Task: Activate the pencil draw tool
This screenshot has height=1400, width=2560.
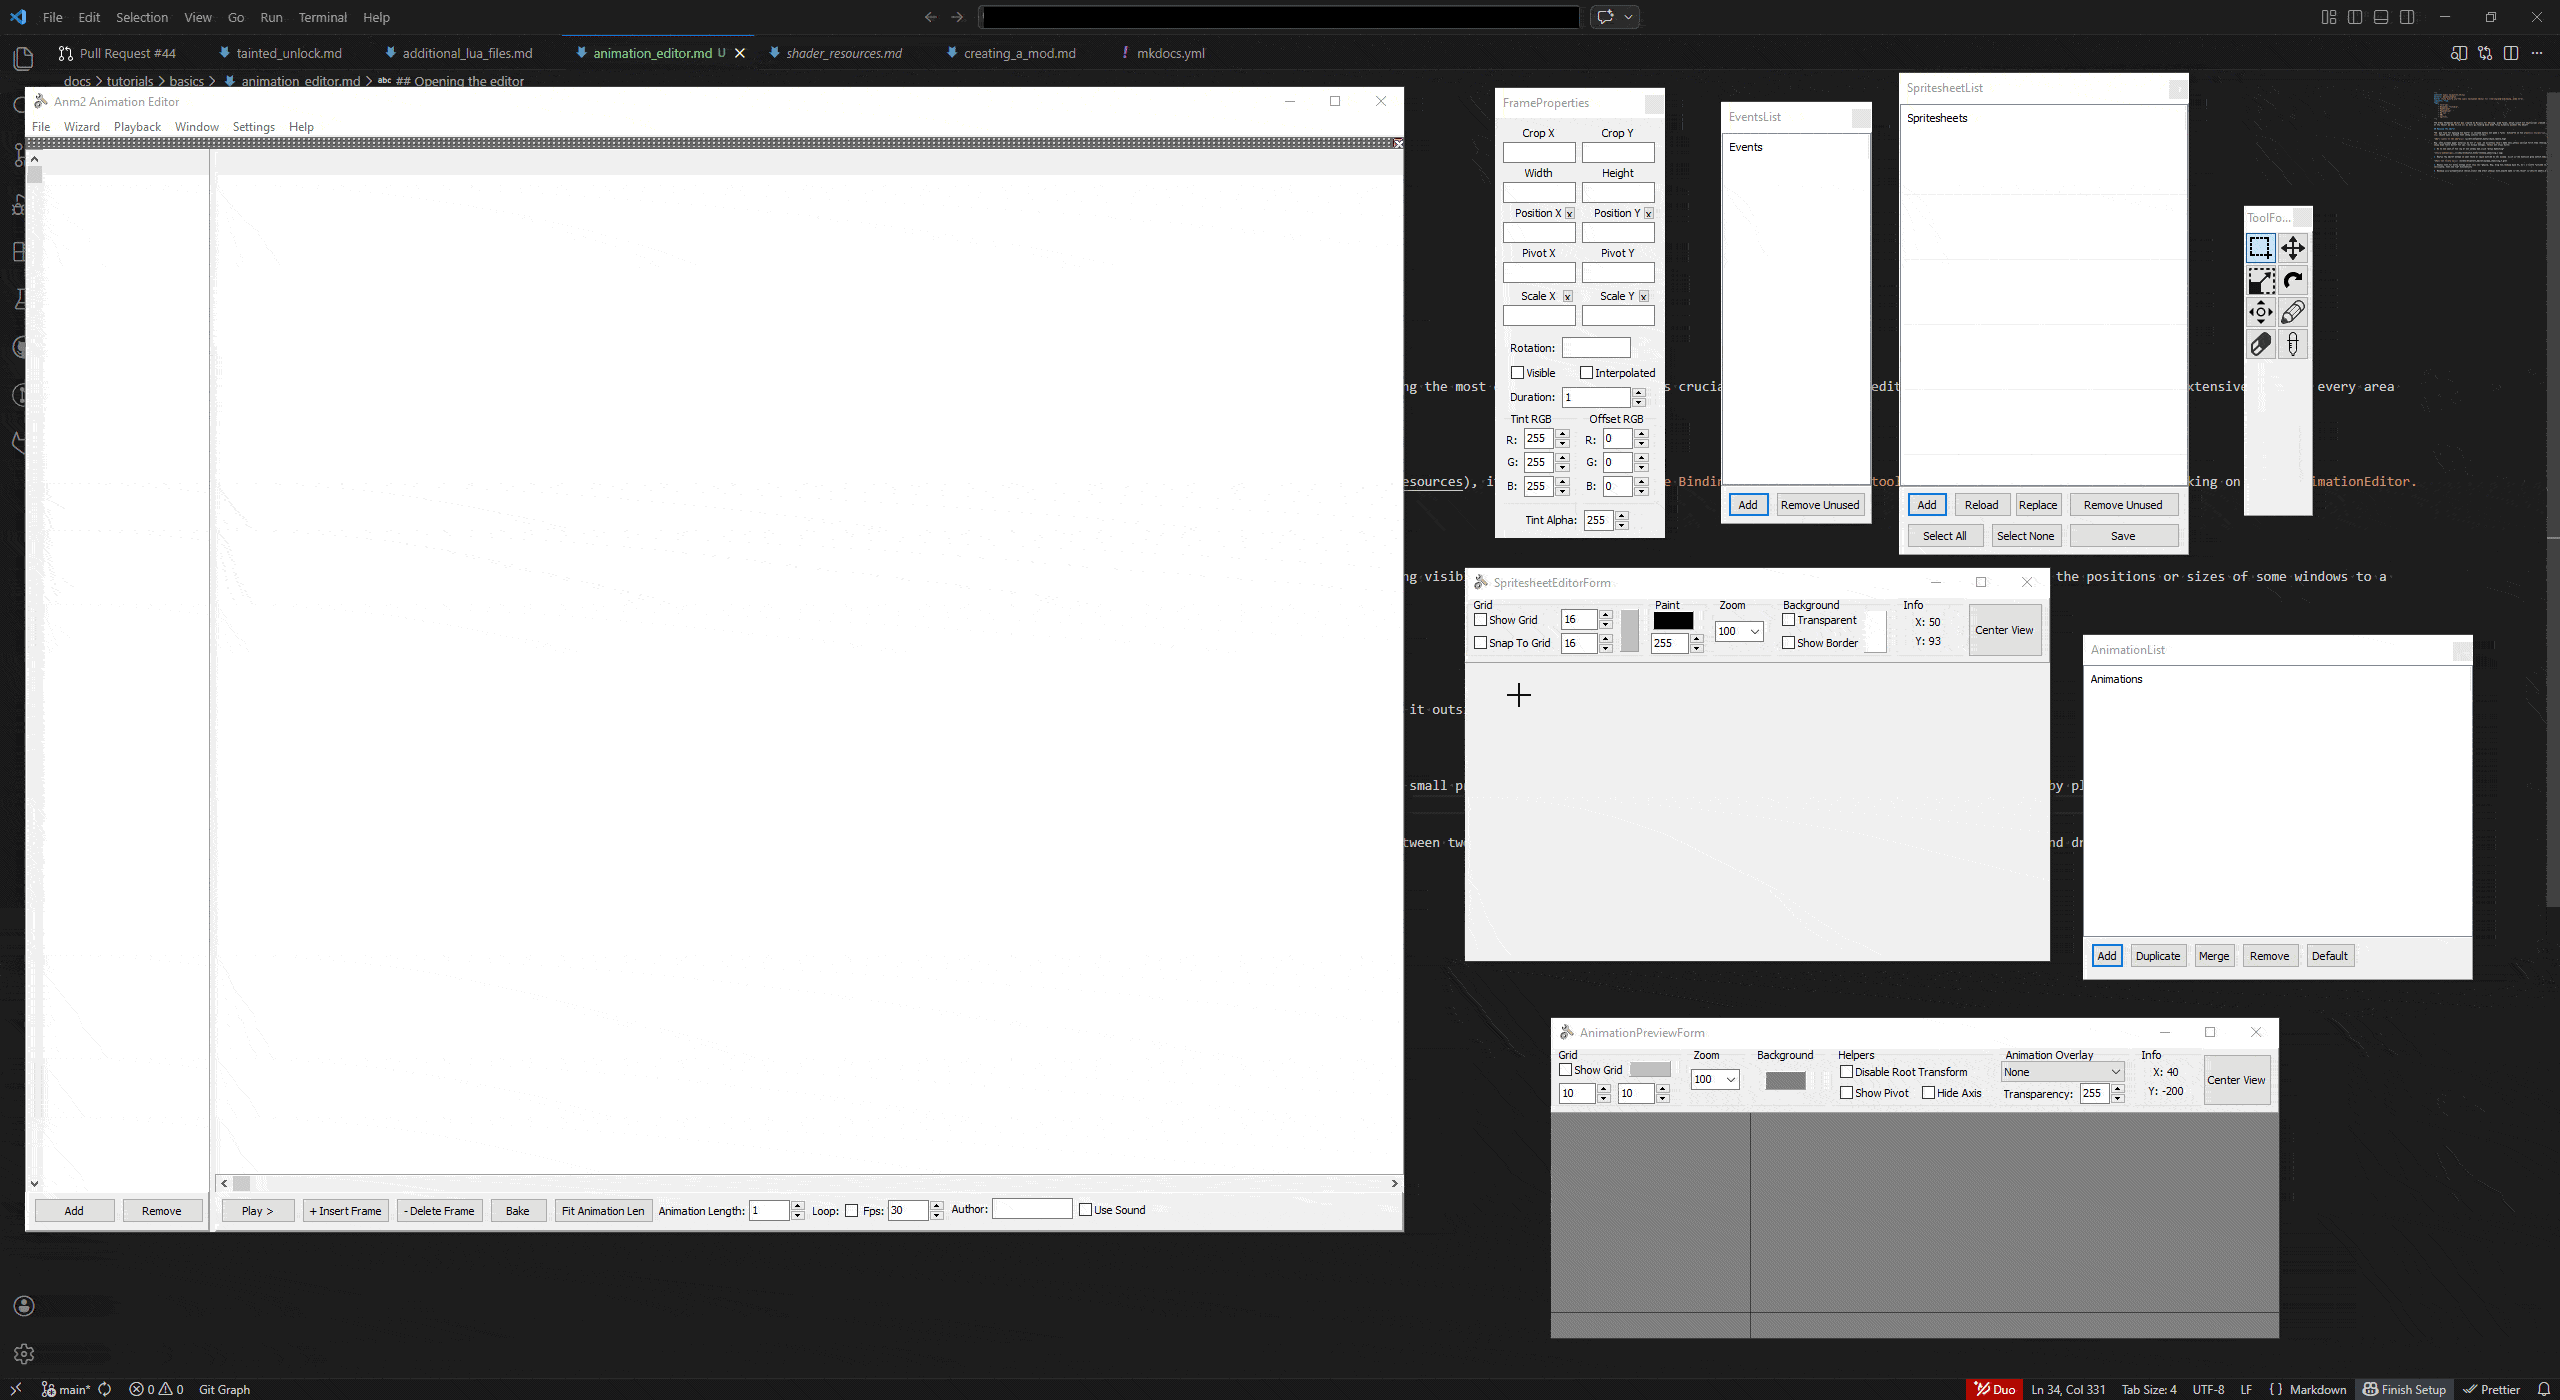Action: coord(2293,312)
